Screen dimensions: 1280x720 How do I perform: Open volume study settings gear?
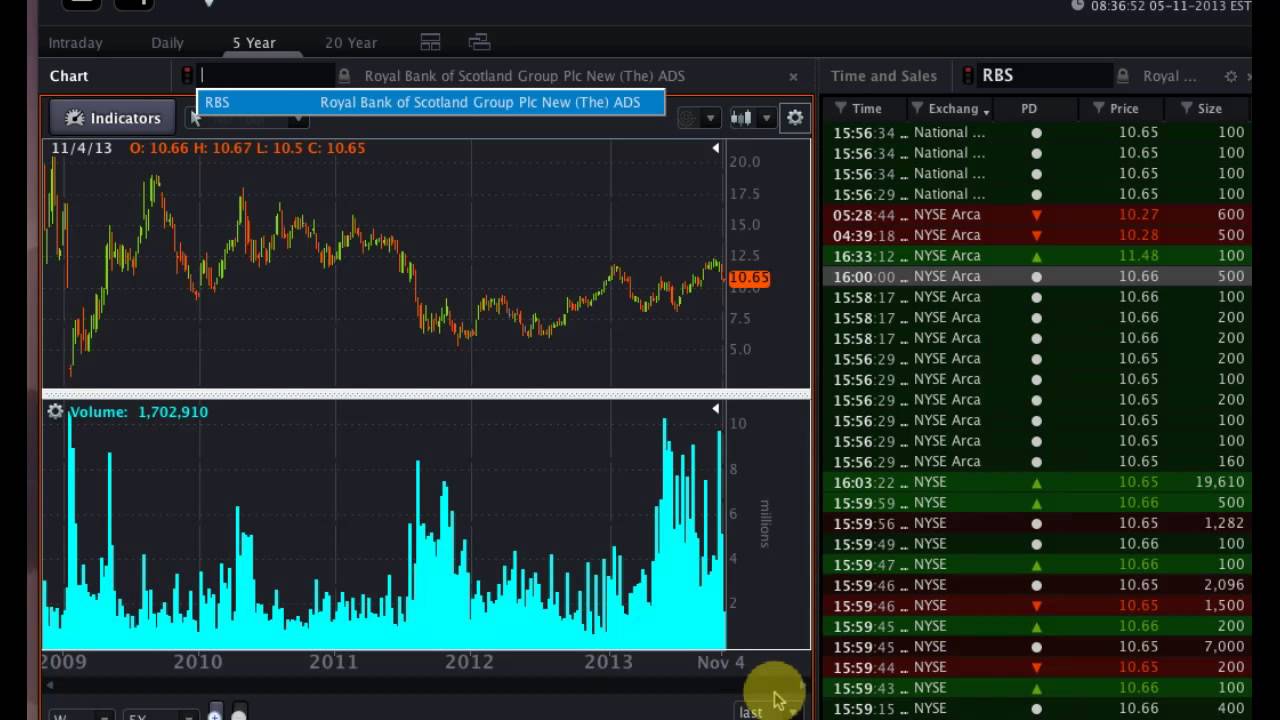55,411
